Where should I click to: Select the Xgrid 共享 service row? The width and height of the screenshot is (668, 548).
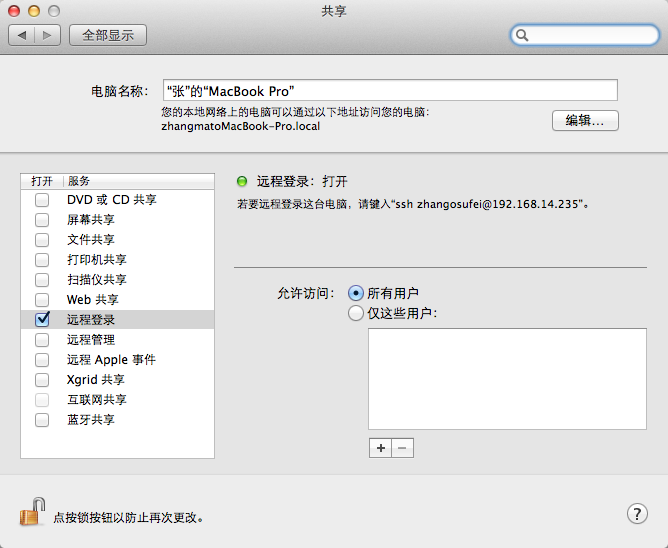point(117,380)
